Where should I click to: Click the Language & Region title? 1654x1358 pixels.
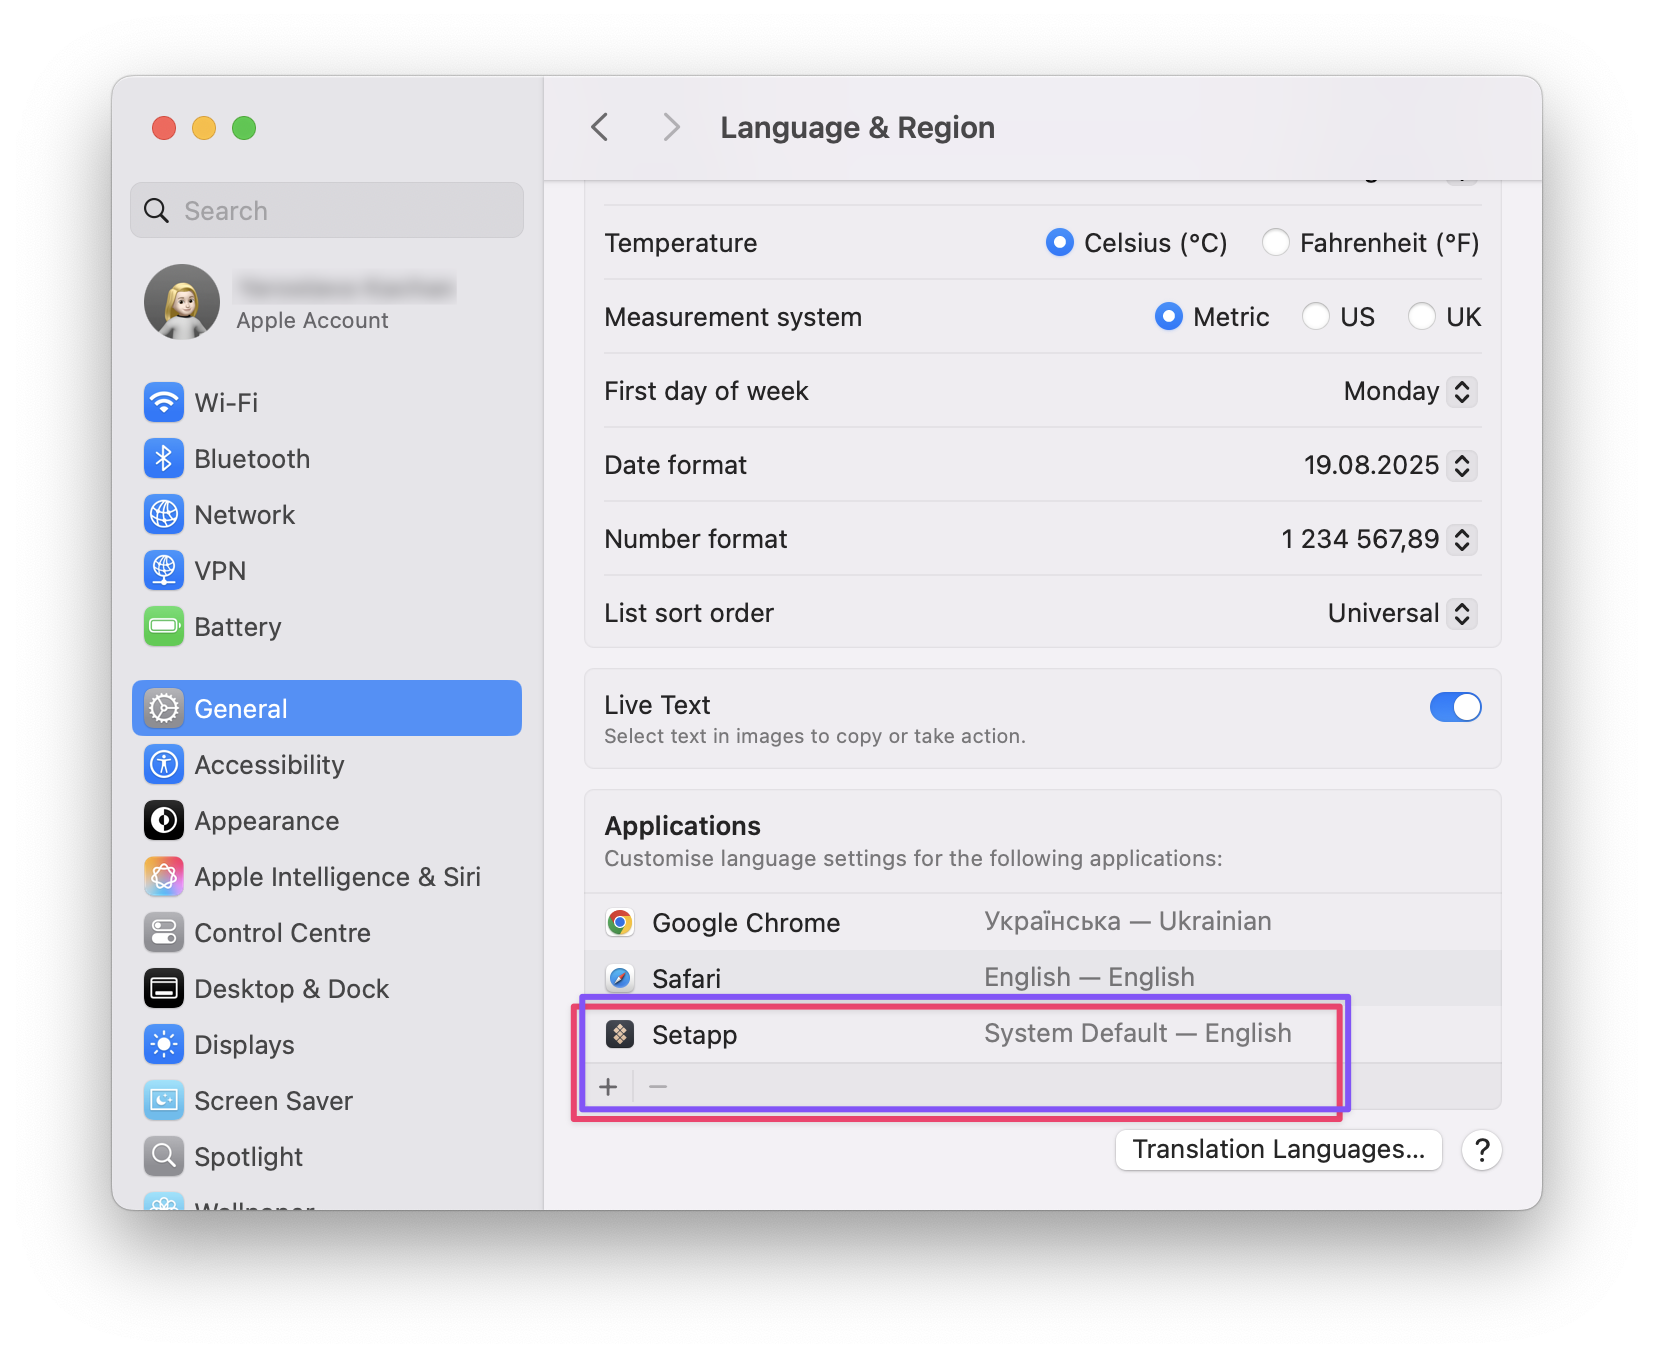858,127
